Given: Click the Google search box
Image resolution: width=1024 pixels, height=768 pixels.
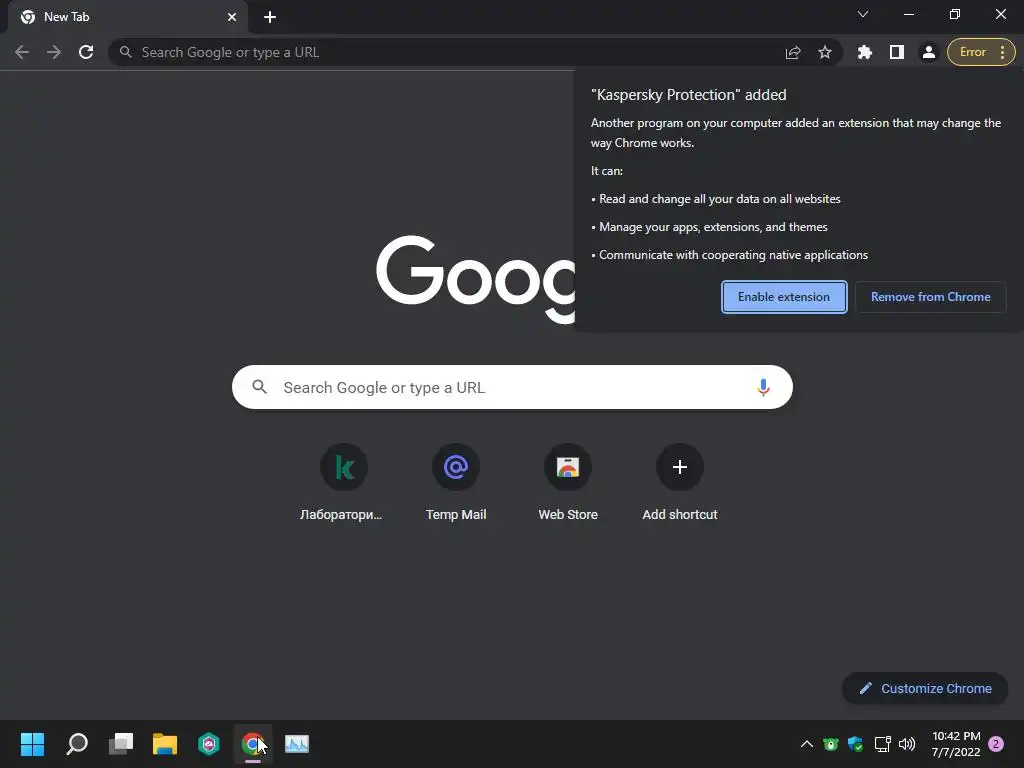Looking at the screenshot, I should [x=512, y=387].
